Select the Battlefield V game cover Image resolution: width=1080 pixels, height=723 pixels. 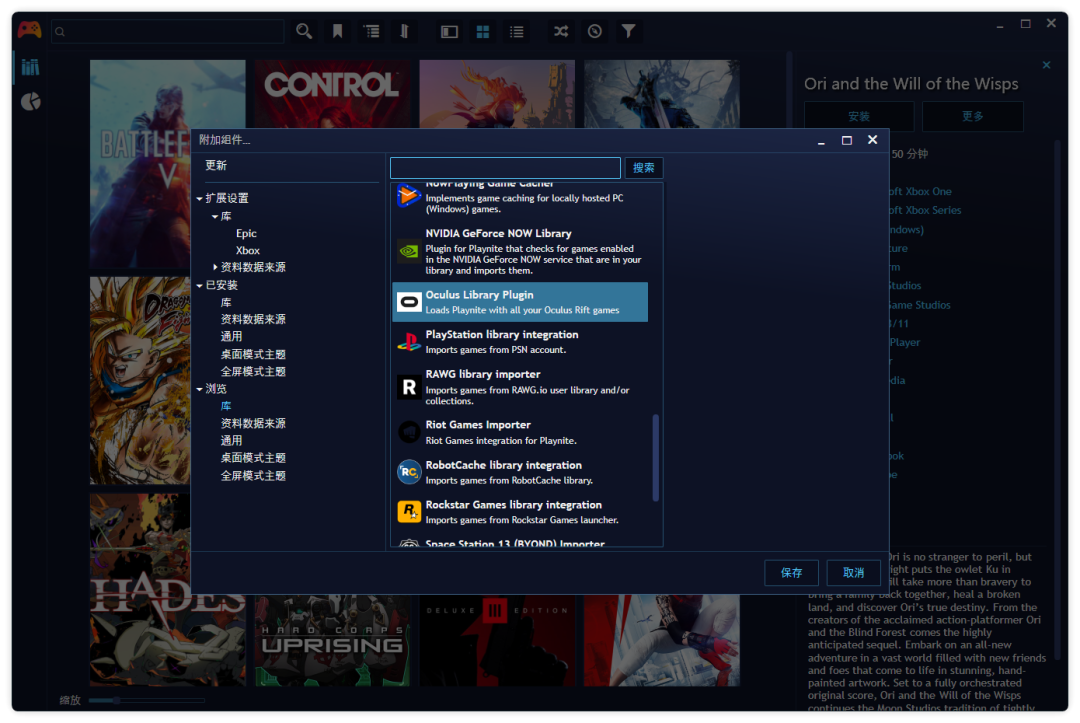141,164
